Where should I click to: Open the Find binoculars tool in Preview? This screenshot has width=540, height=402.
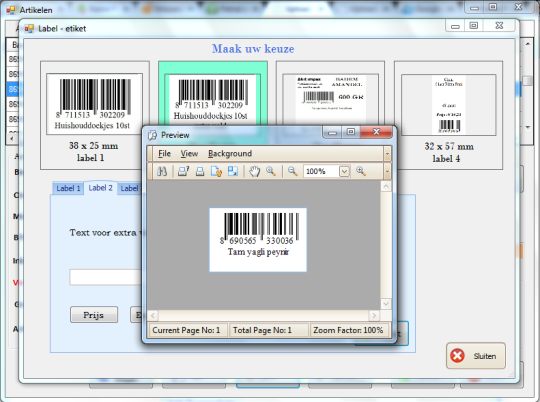pyautogui.click(x=162, y=171)
